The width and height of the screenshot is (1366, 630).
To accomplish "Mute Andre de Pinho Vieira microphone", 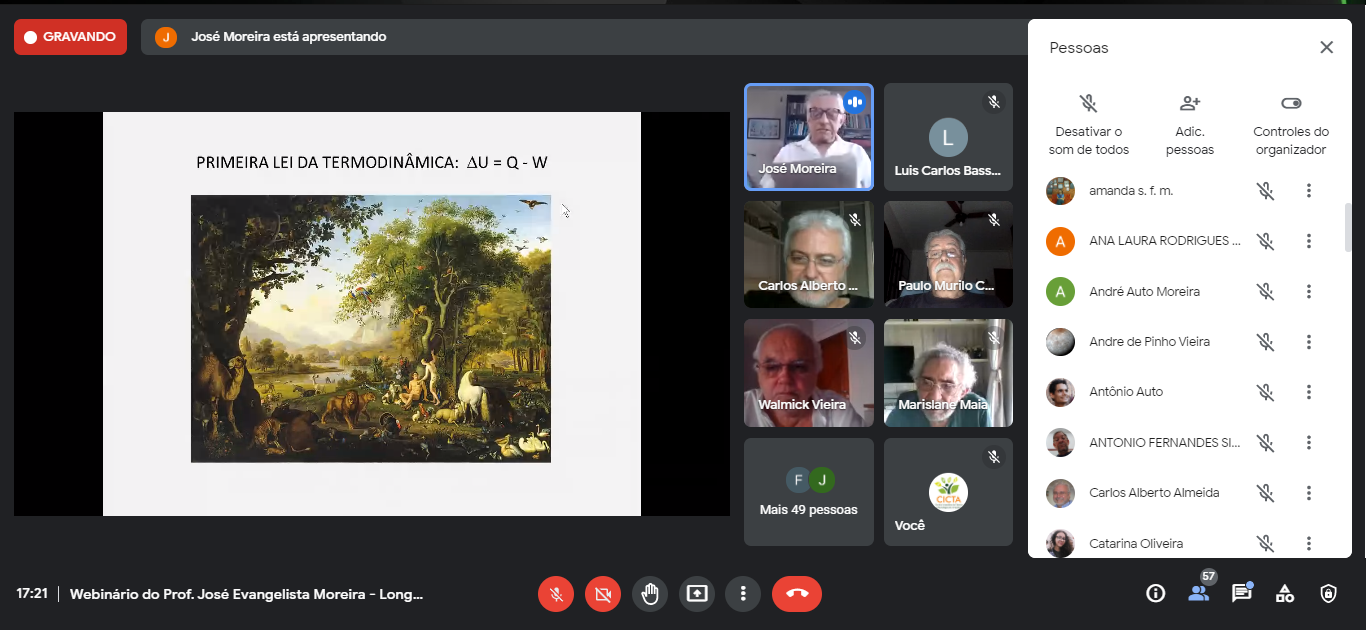I will pyautogui.click(x=1266, y=342).
